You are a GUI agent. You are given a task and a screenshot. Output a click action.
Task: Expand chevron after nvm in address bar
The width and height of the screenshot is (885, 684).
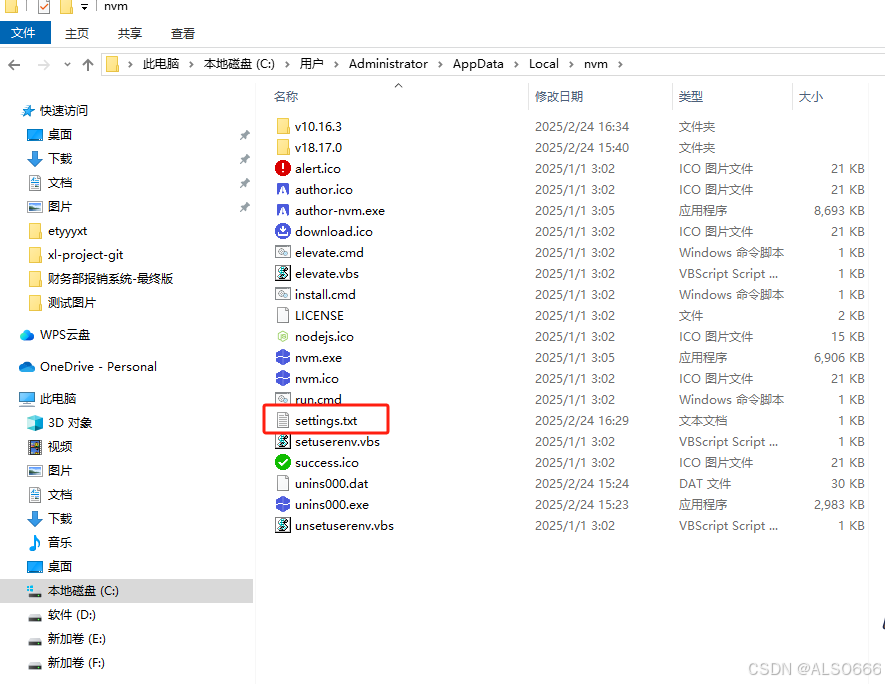click(x=620, y=64)
